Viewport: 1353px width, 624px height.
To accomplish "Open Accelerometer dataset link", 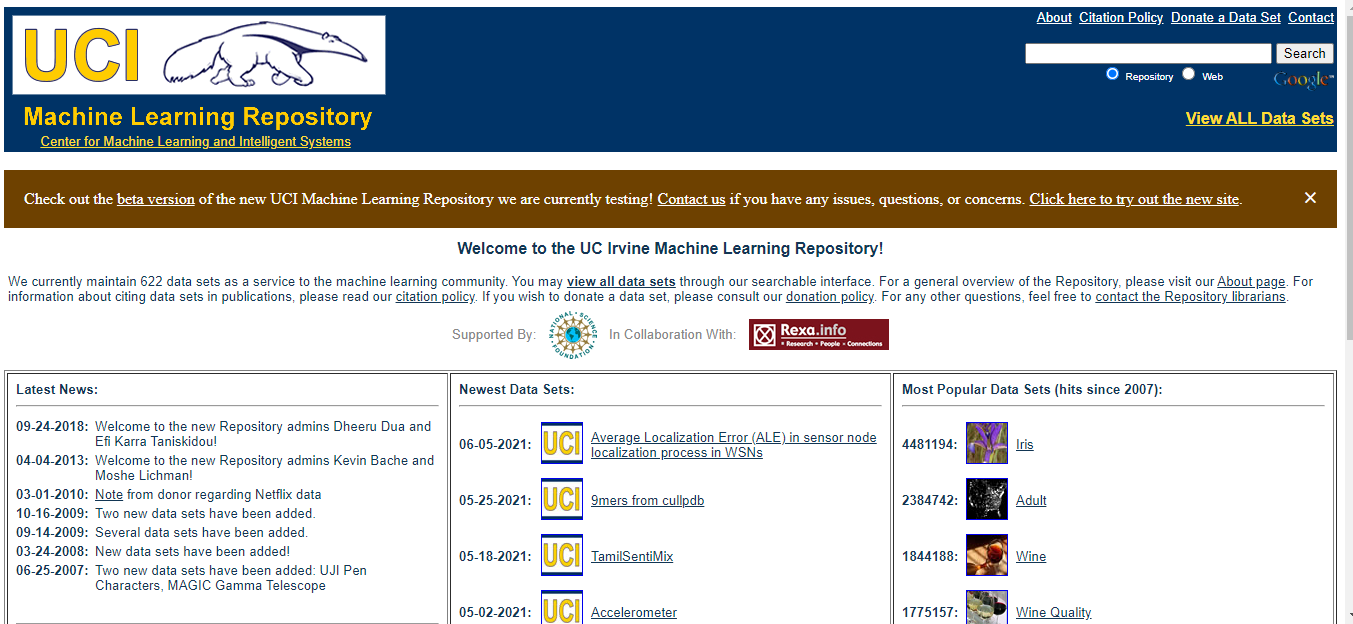I will [x=634, y=612].
